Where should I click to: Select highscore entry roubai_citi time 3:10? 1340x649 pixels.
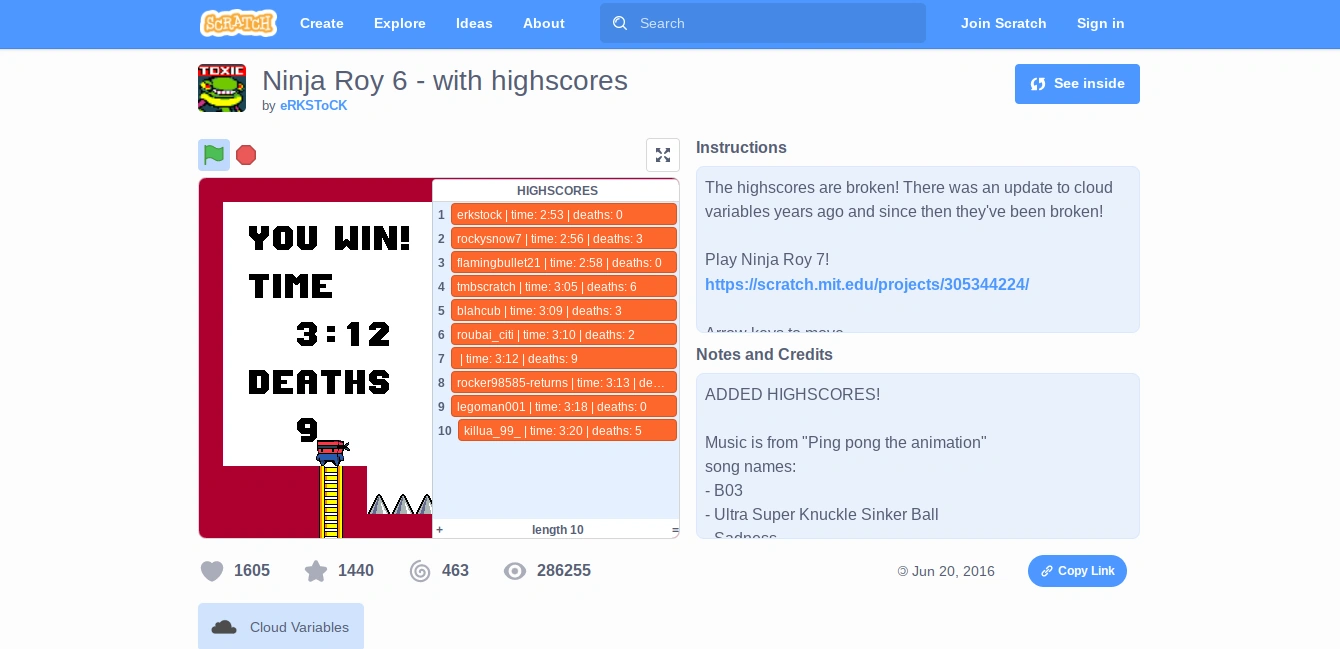tap(564, 335)
